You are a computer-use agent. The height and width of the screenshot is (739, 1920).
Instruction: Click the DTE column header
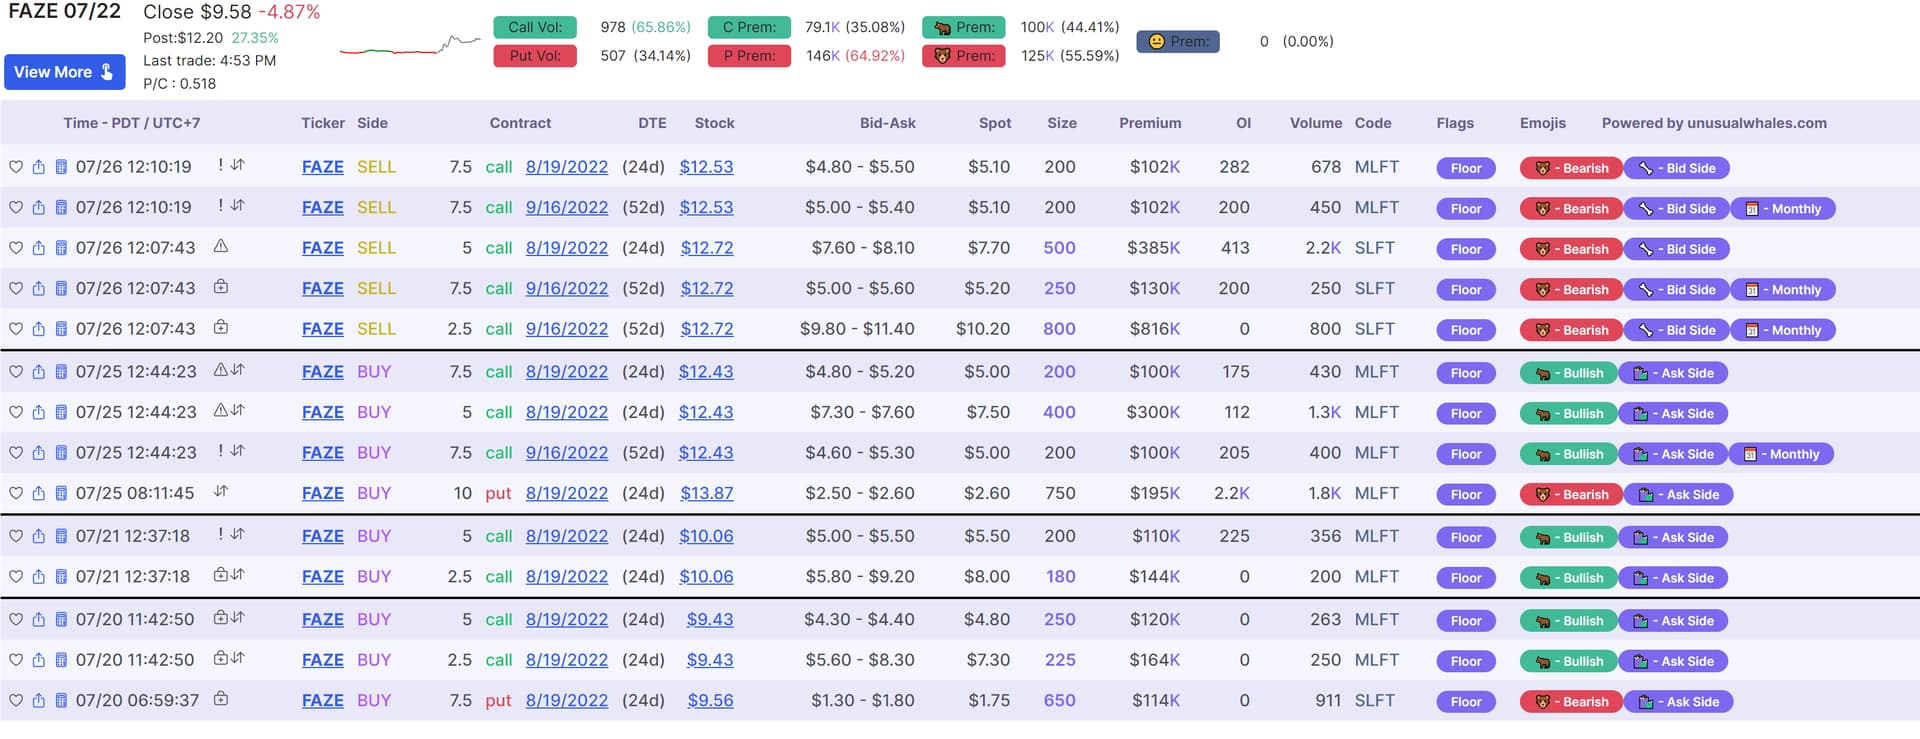[x=652, y=123]
